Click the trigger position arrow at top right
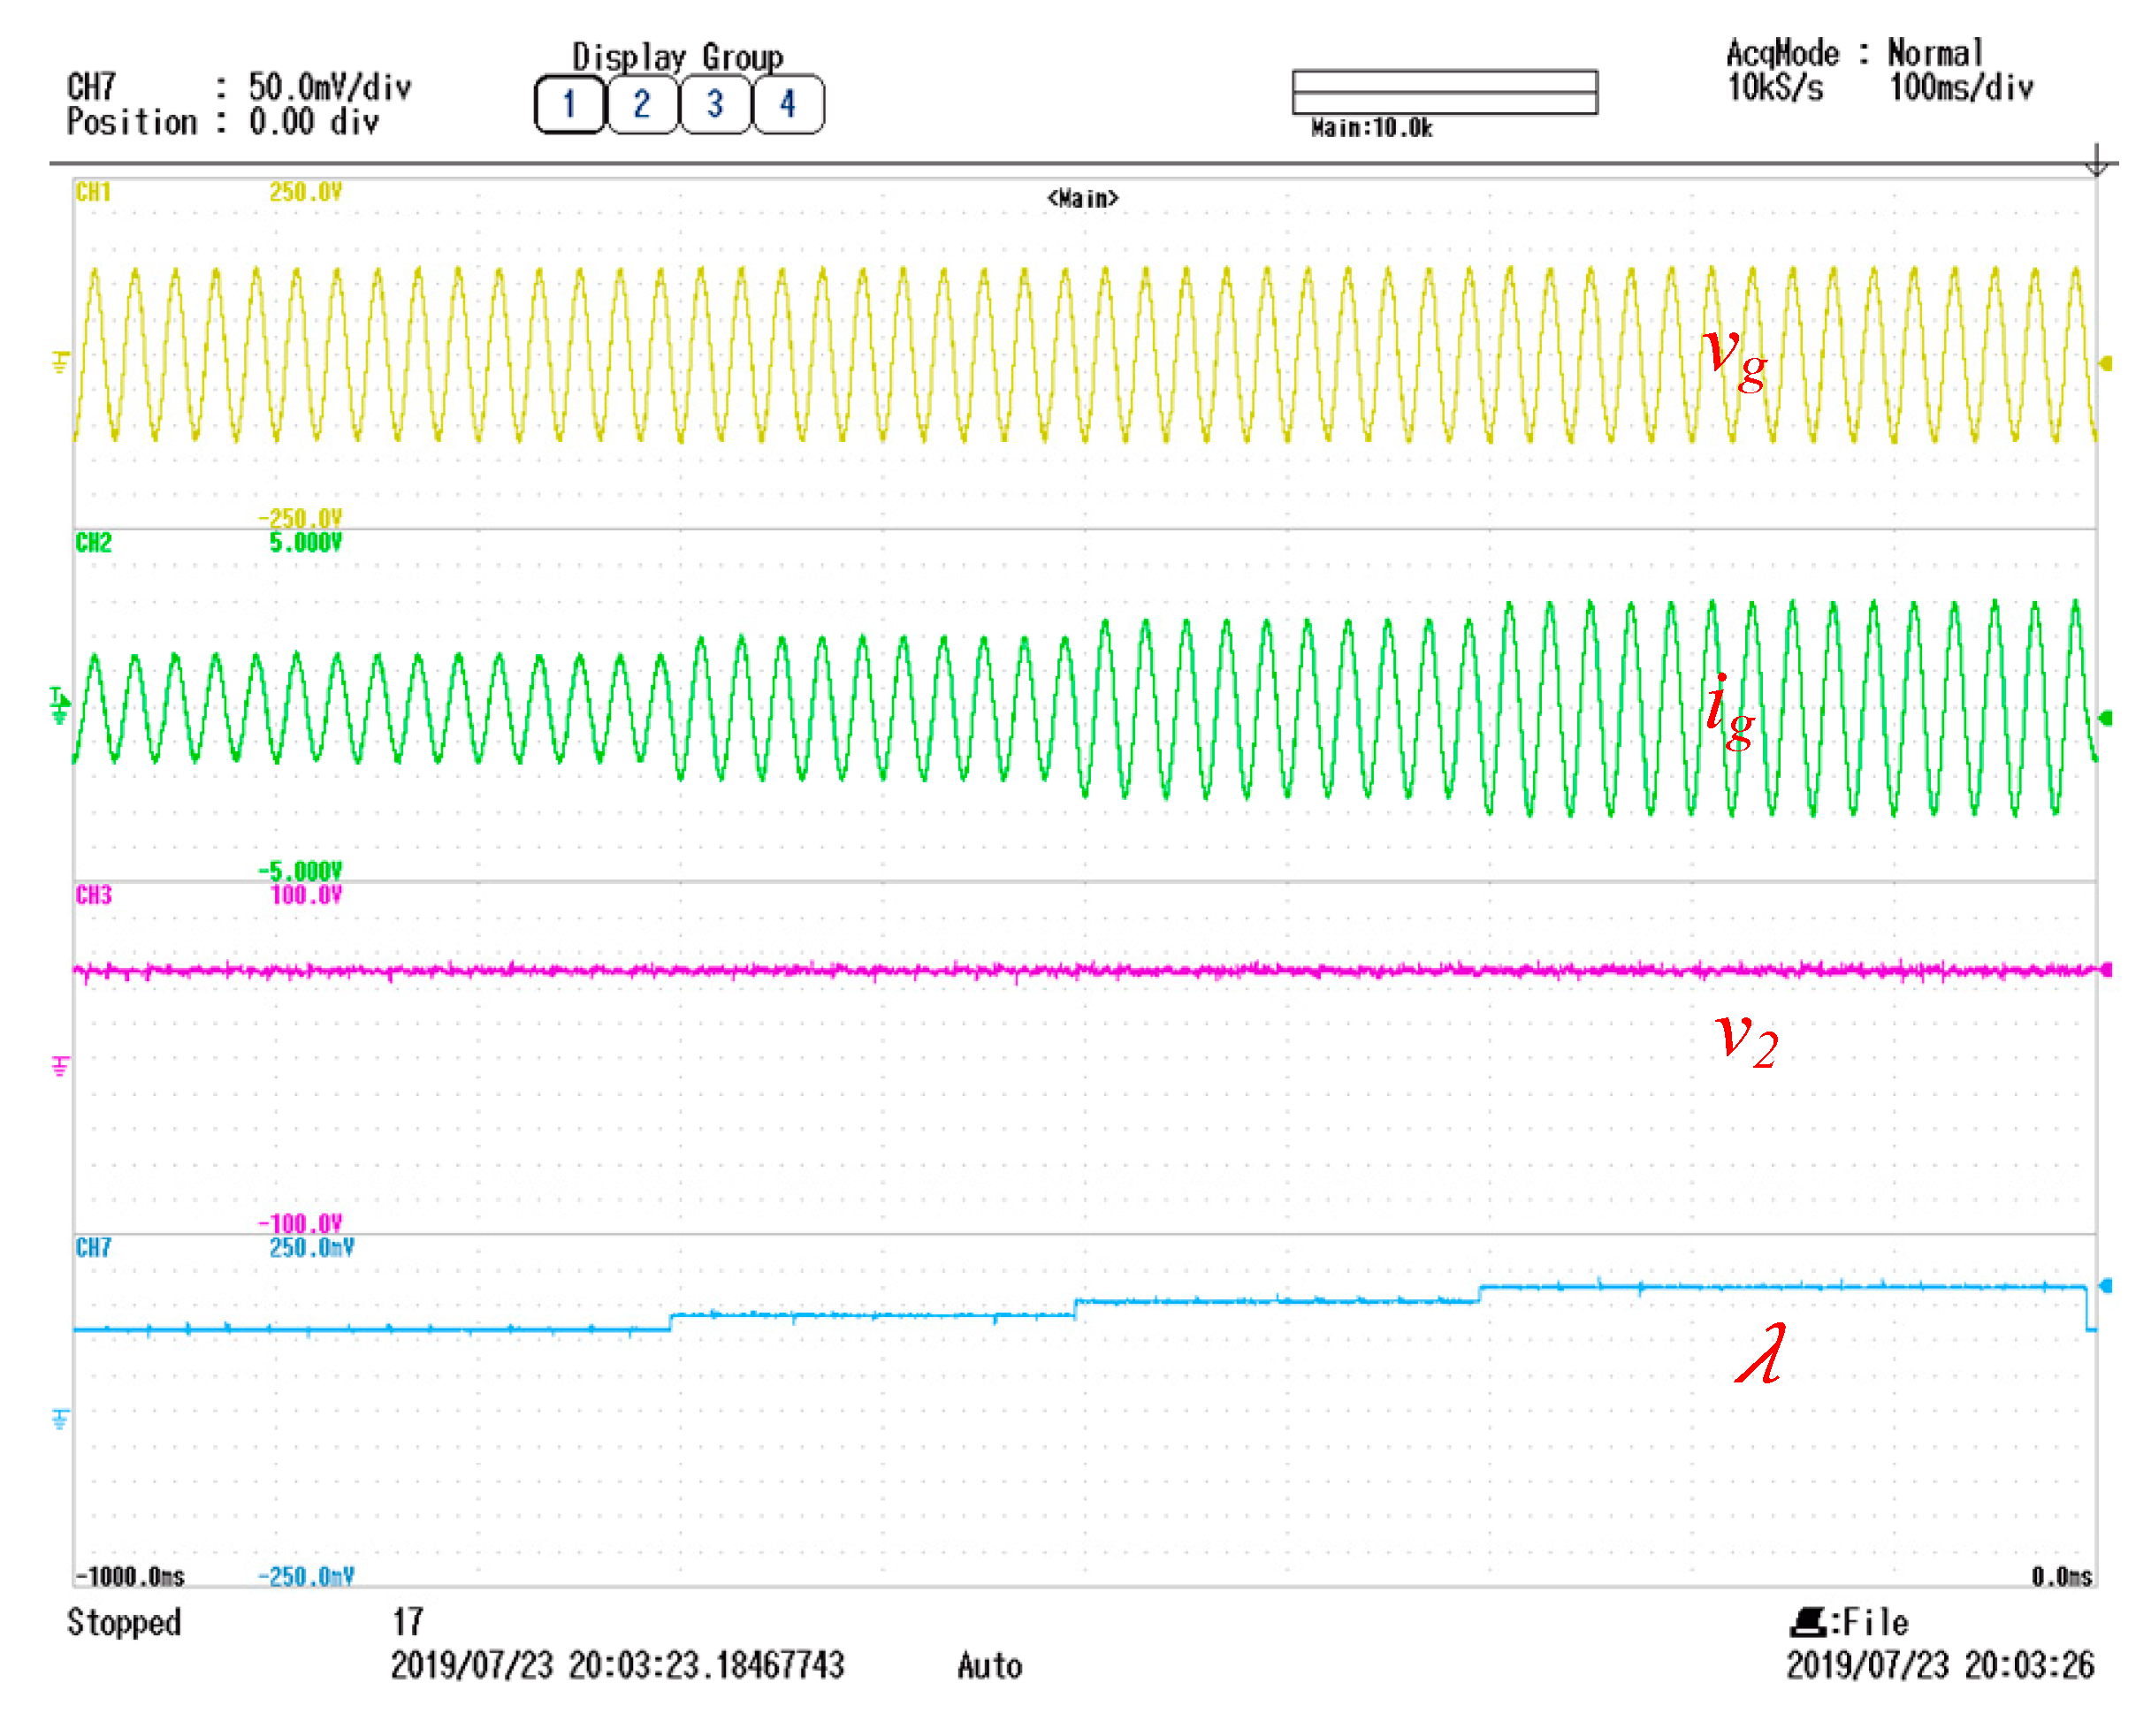 (2097, 160)
